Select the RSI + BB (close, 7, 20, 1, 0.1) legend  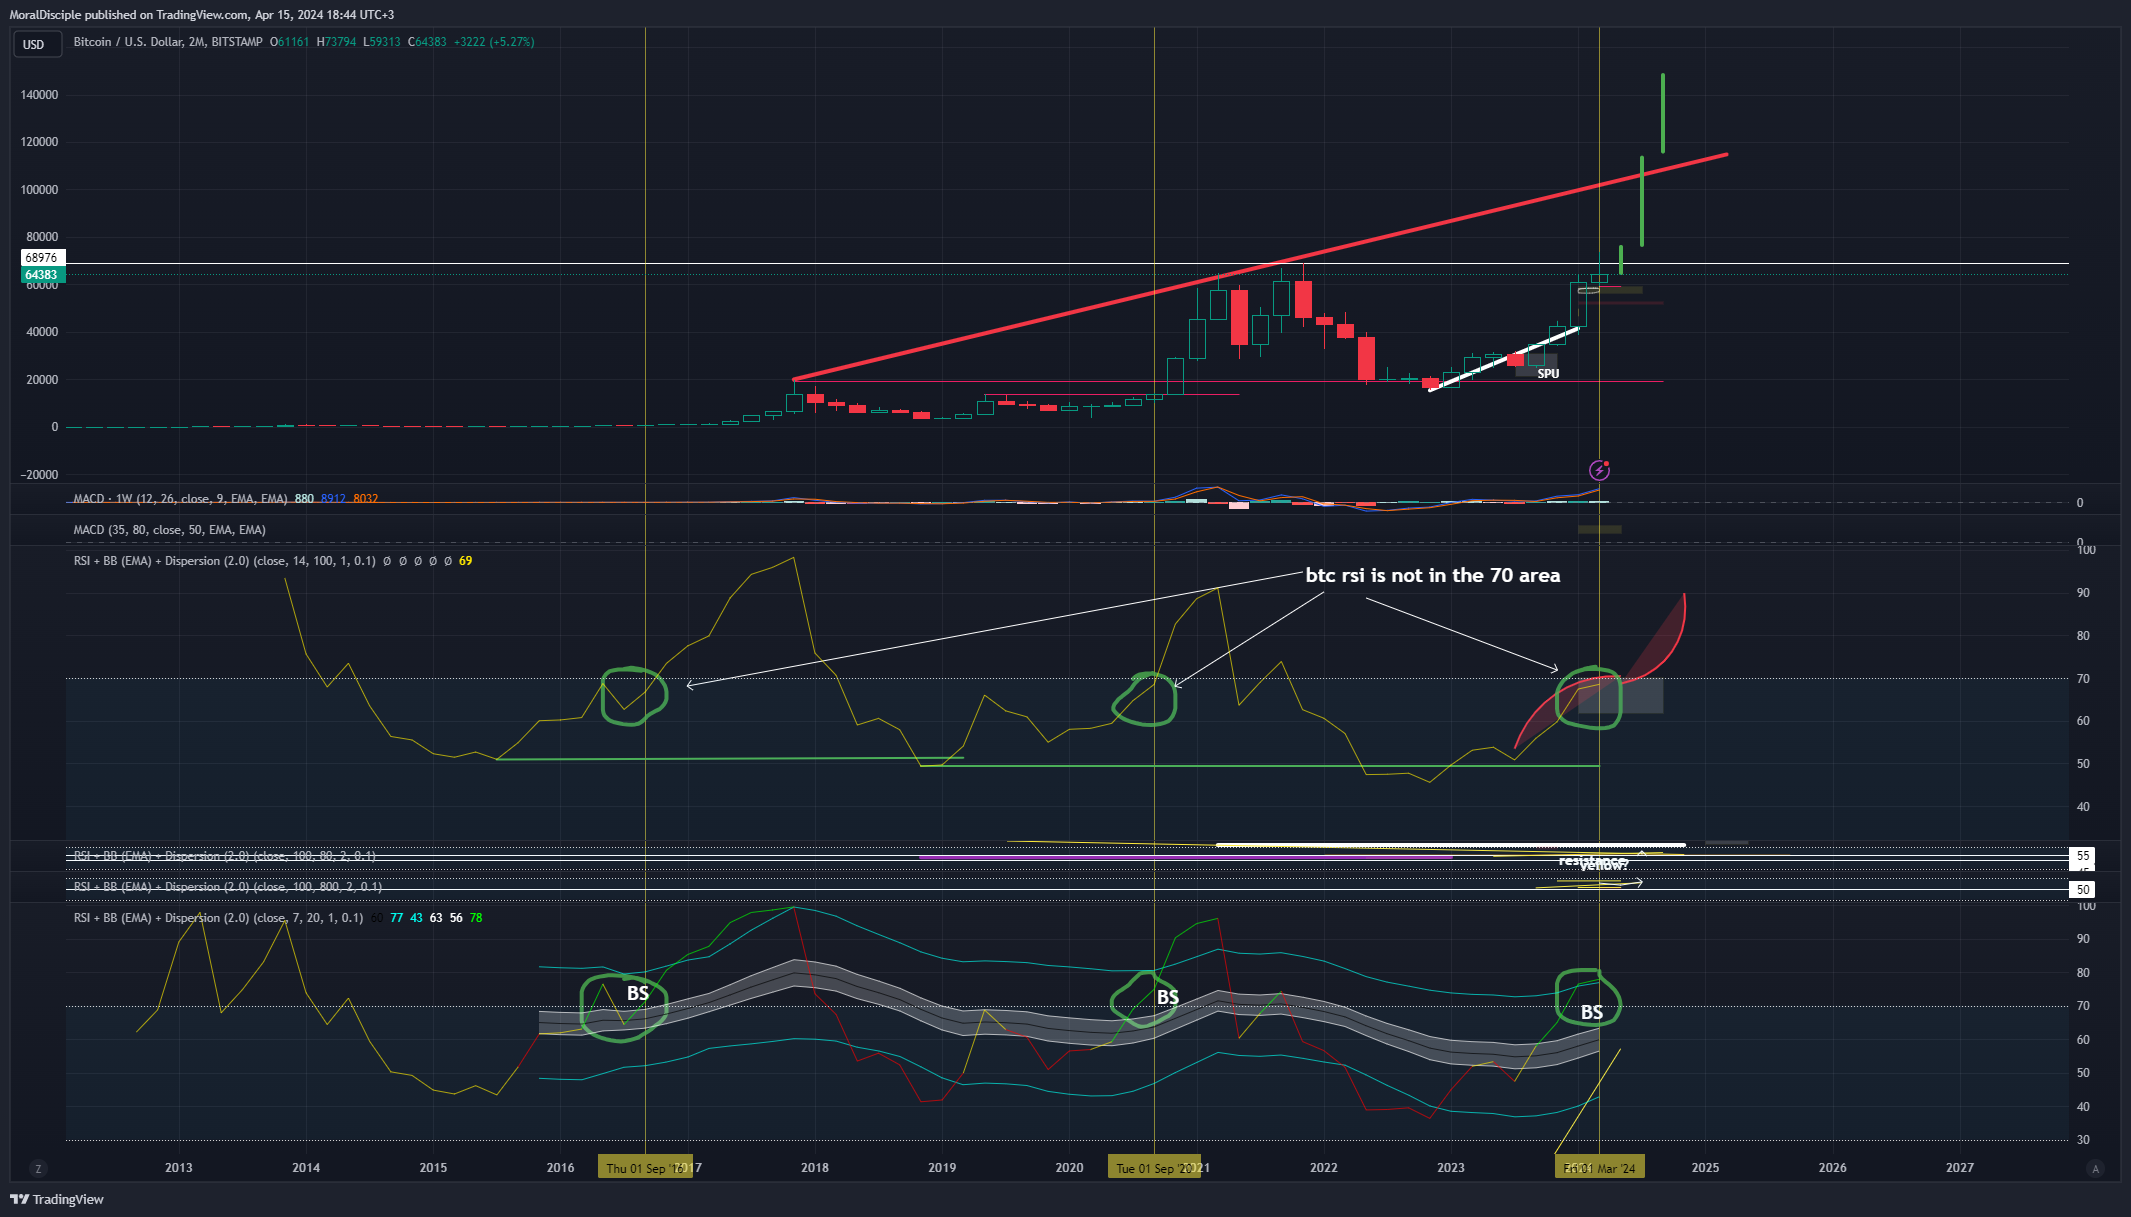(218, 918)
